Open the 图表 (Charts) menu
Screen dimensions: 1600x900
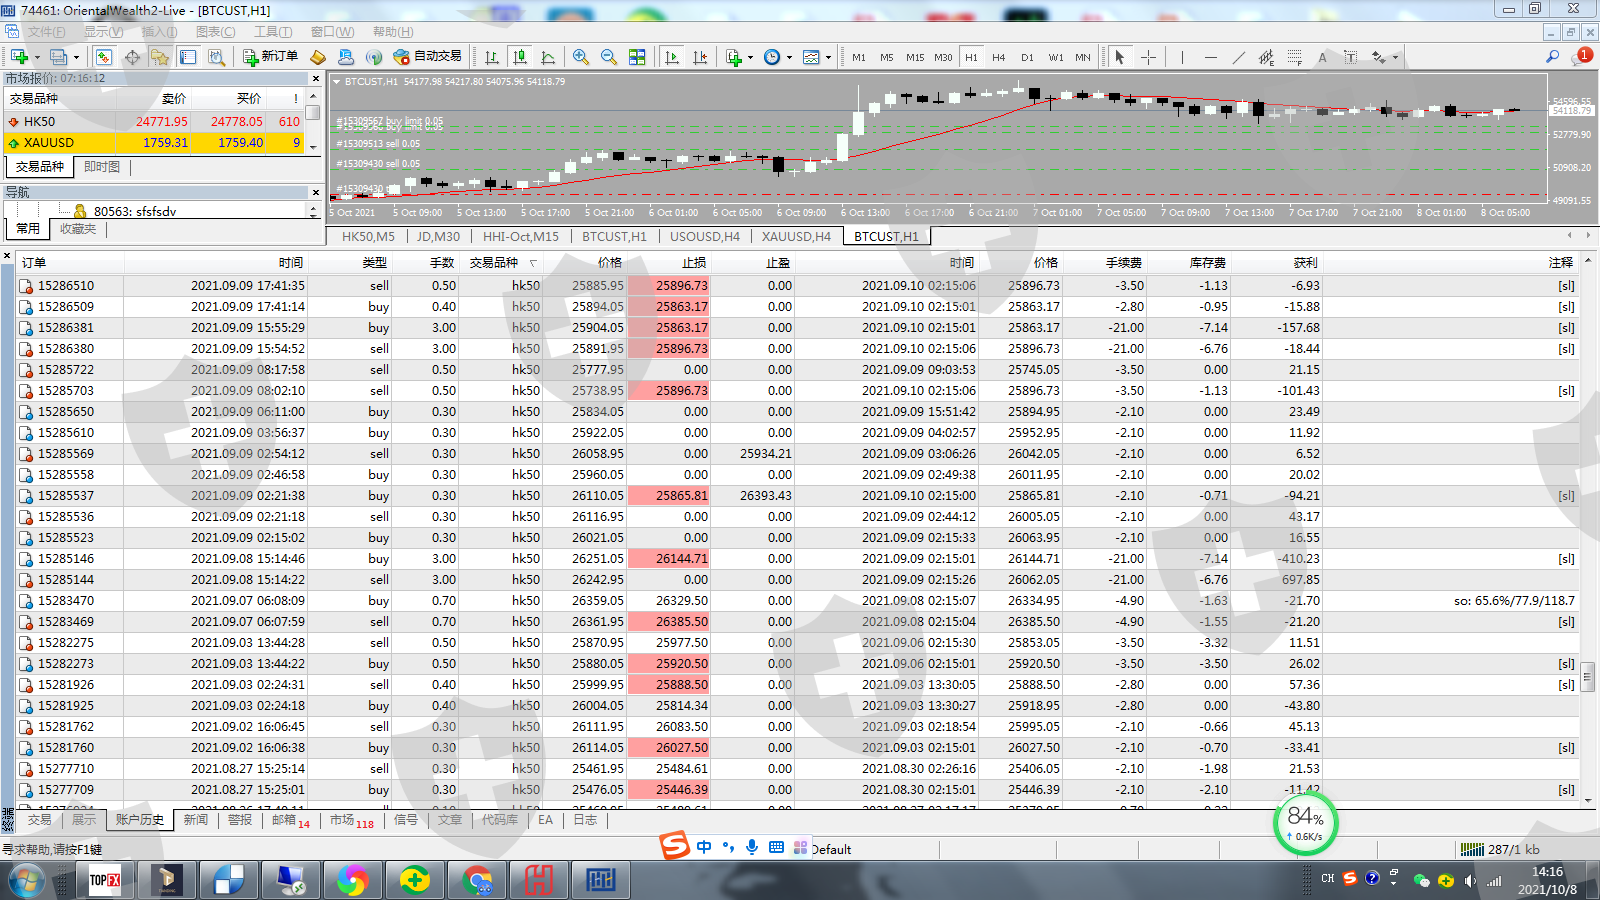tap(215, 32)
